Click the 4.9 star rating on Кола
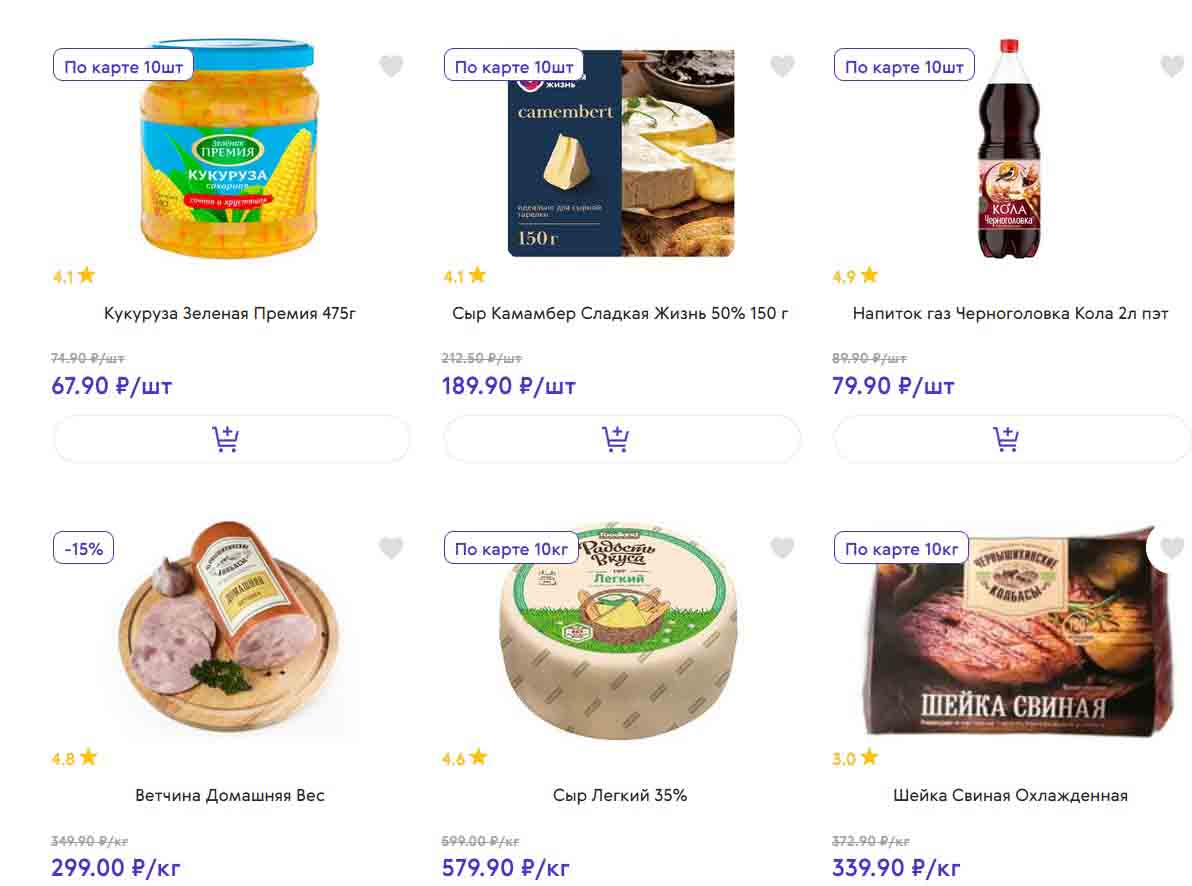This screenshot has height=886, width=1192. pos(855,276)
